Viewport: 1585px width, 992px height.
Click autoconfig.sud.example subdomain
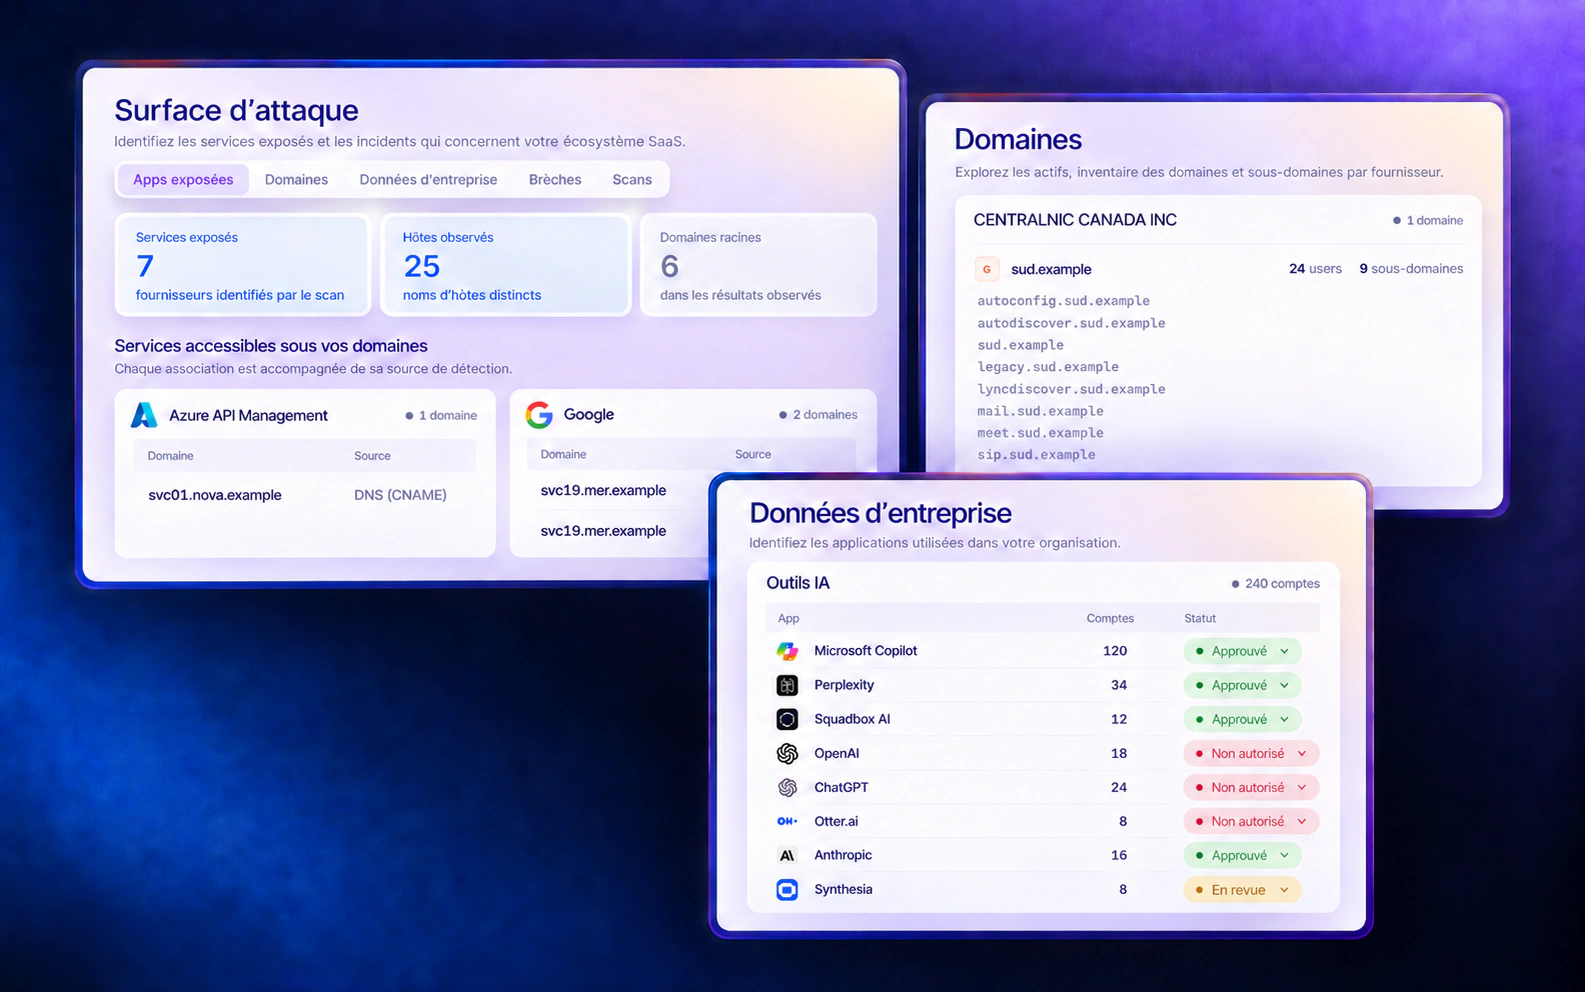1063,301
